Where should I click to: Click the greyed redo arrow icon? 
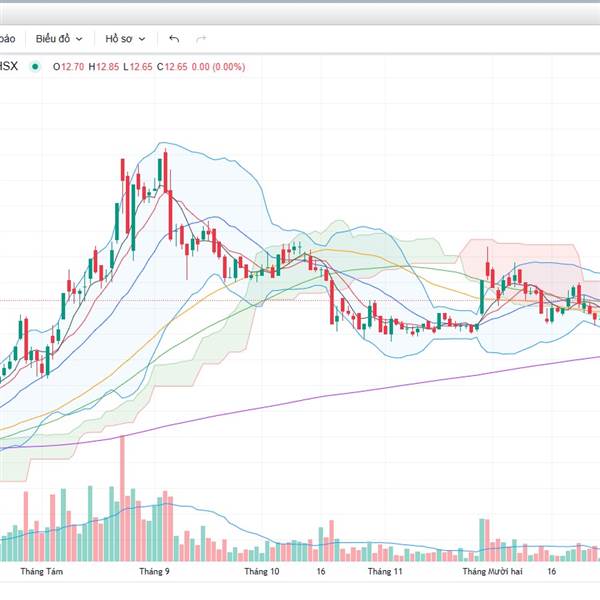point(201,39)
